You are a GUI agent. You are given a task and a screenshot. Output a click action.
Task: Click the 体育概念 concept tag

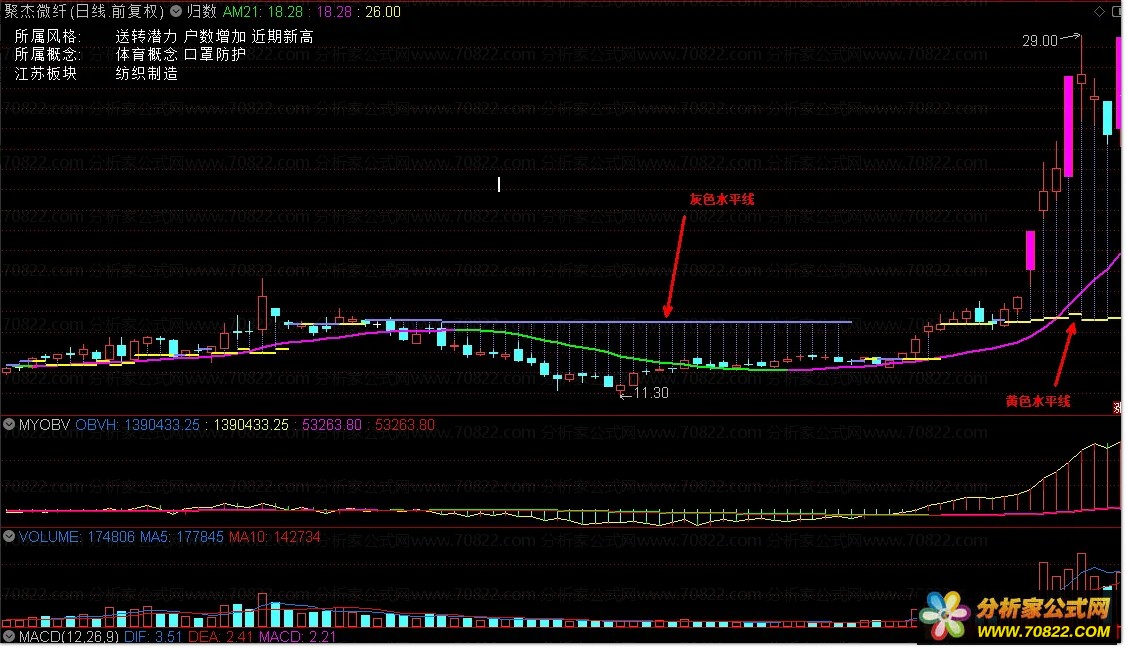(x=146, y=55)
